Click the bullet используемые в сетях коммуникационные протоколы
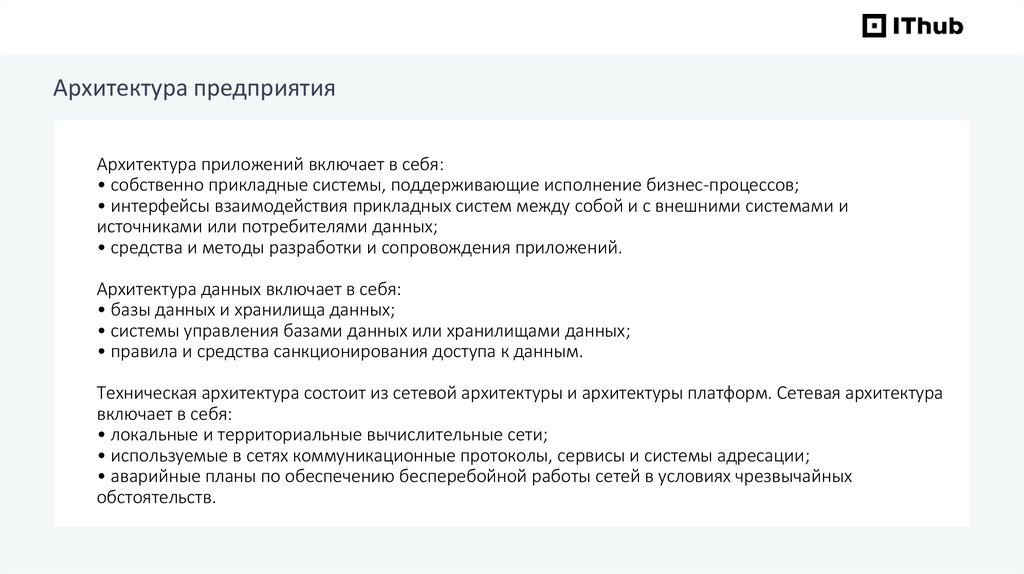The width and height of the screenshot is (1024, 574). pos(453,456)
